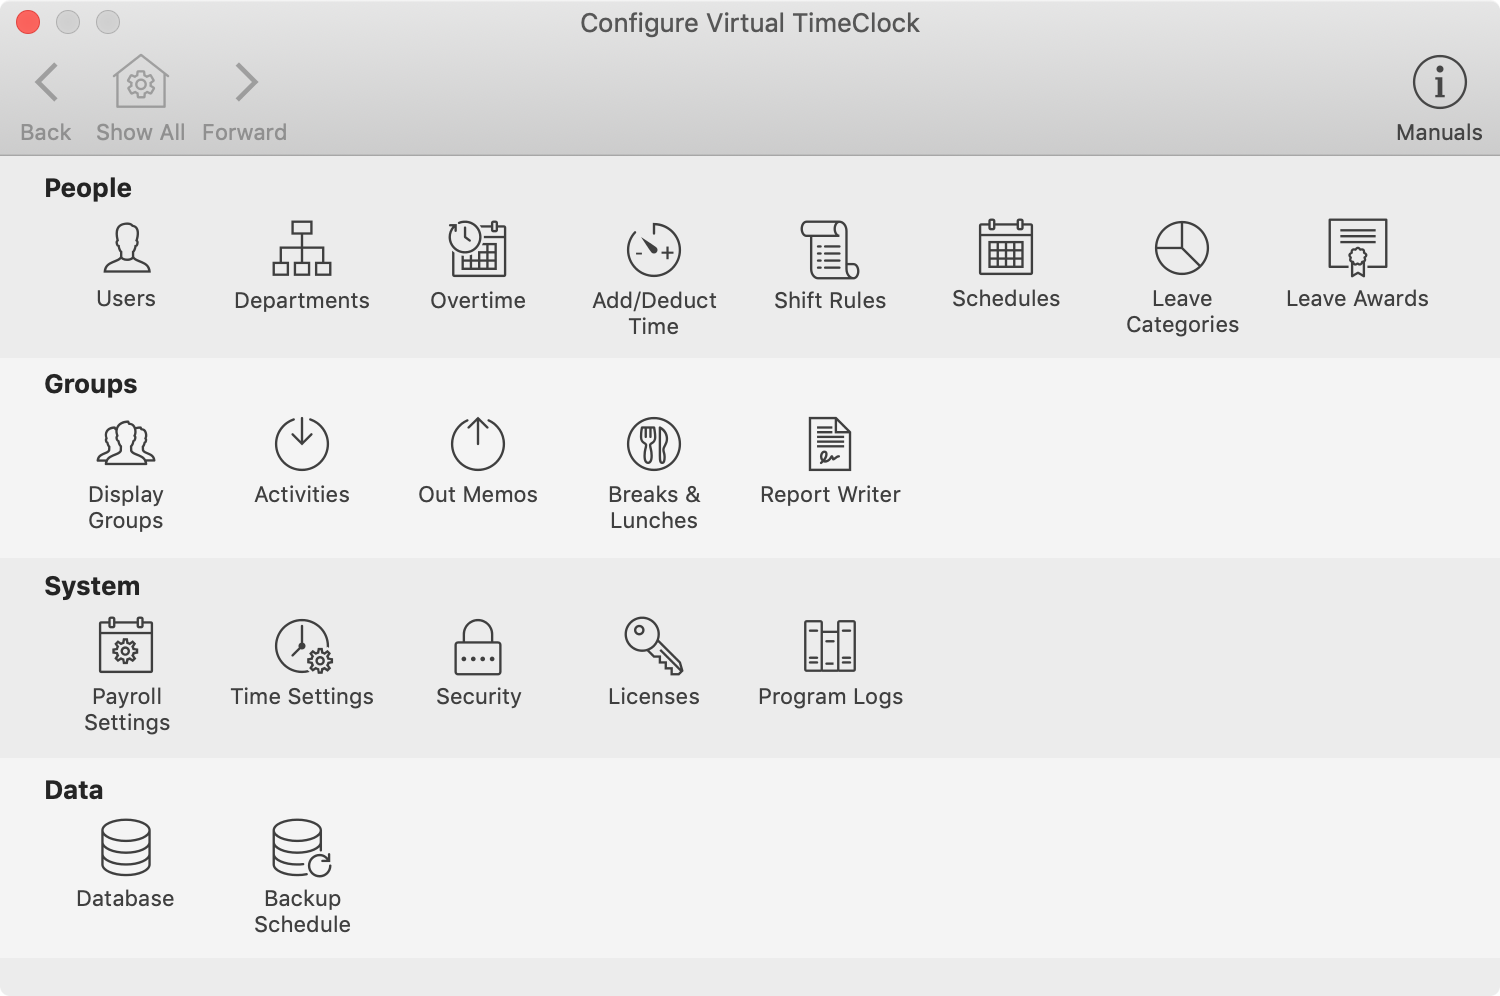This screenshot has width=1500, height=996.
Task: Open Leave Categories pie chart icon
Action: tap(1182, 248)
